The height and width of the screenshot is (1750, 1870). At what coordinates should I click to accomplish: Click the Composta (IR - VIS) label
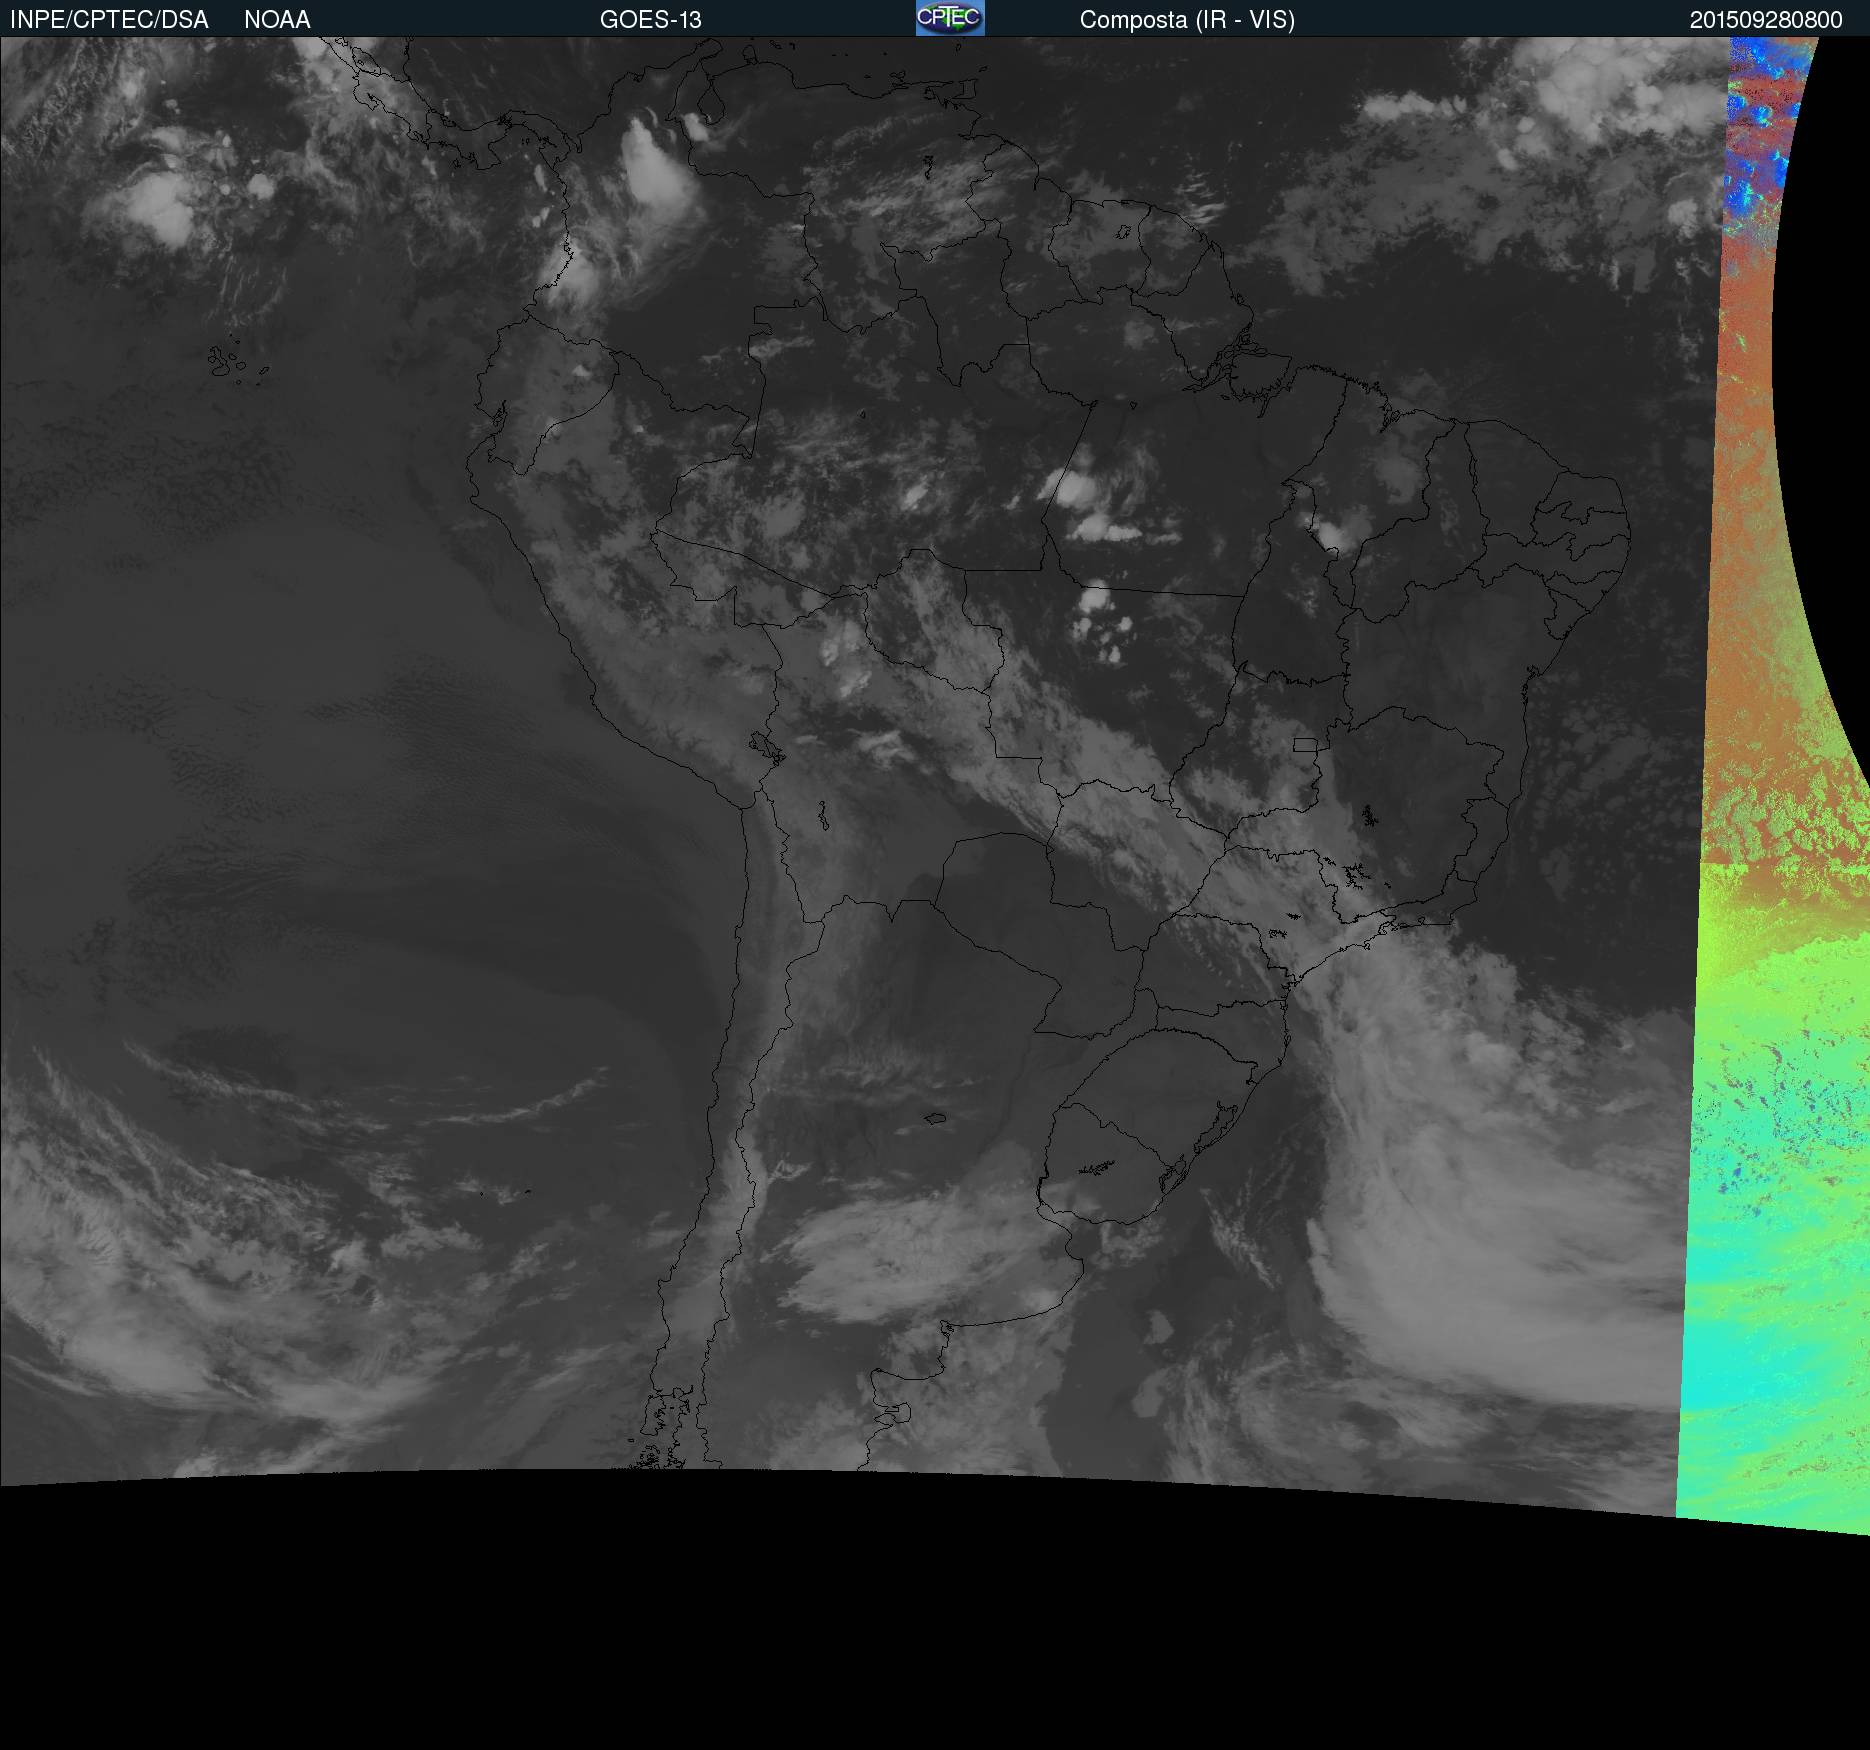[1187, 20]
